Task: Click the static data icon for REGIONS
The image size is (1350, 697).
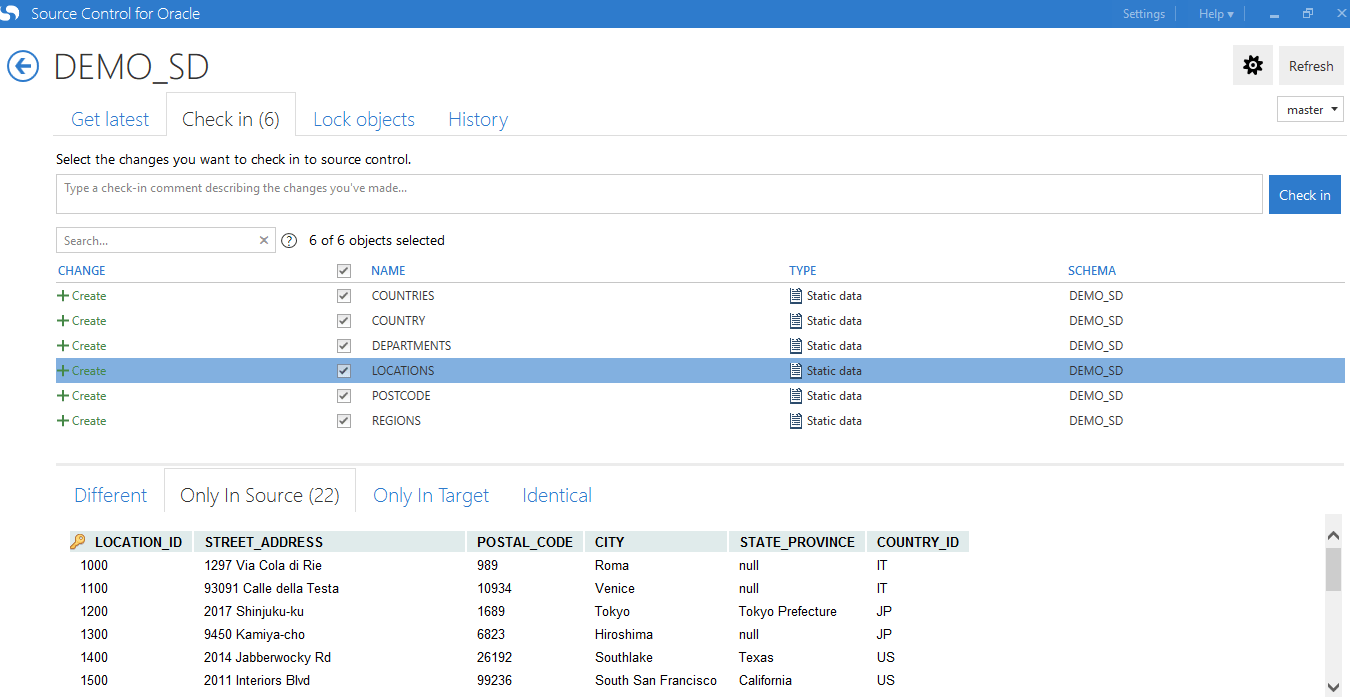Action: [x=796, y=421]
